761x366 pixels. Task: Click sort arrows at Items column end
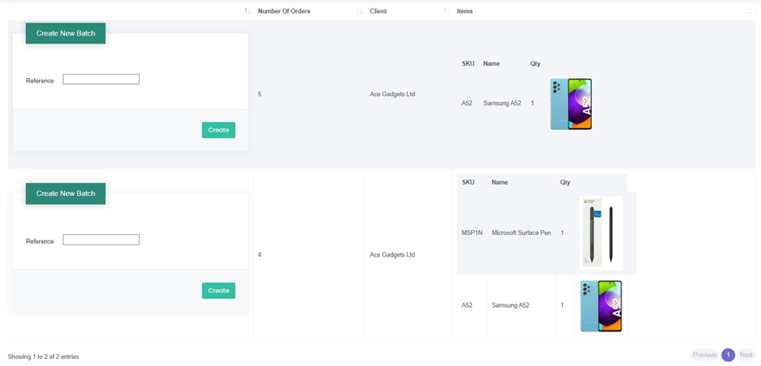click(749, 11)
